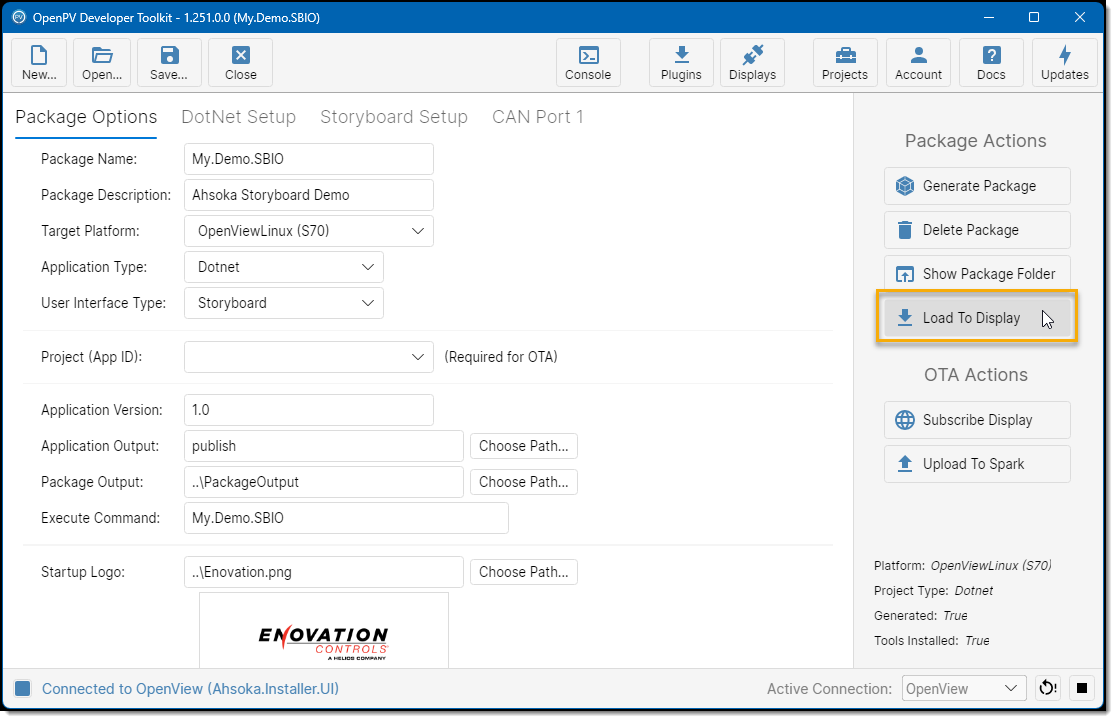
Task: Save the current package
Action: point(169,63)
